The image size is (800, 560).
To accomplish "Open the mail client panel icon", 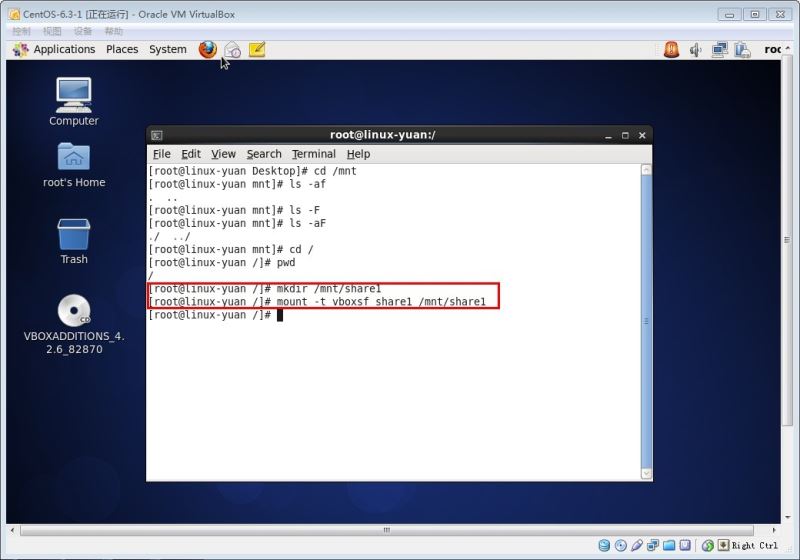I will pyautogui.click(x=232, y=49).
